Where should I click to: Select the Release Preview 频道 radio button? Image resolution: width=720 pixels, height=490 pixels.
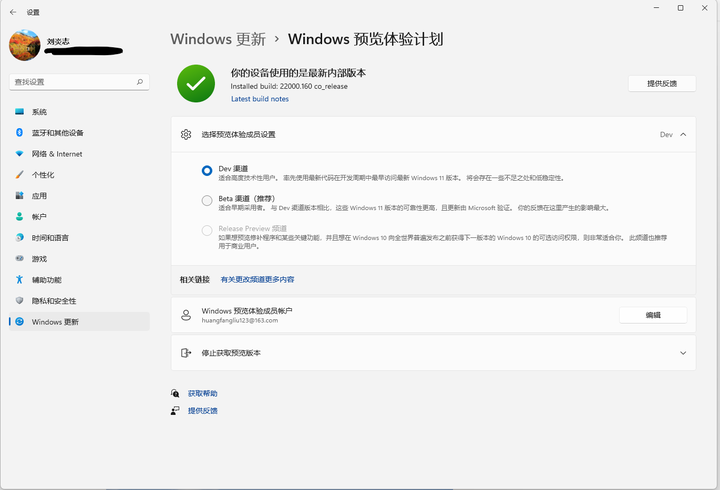point(207,231)
